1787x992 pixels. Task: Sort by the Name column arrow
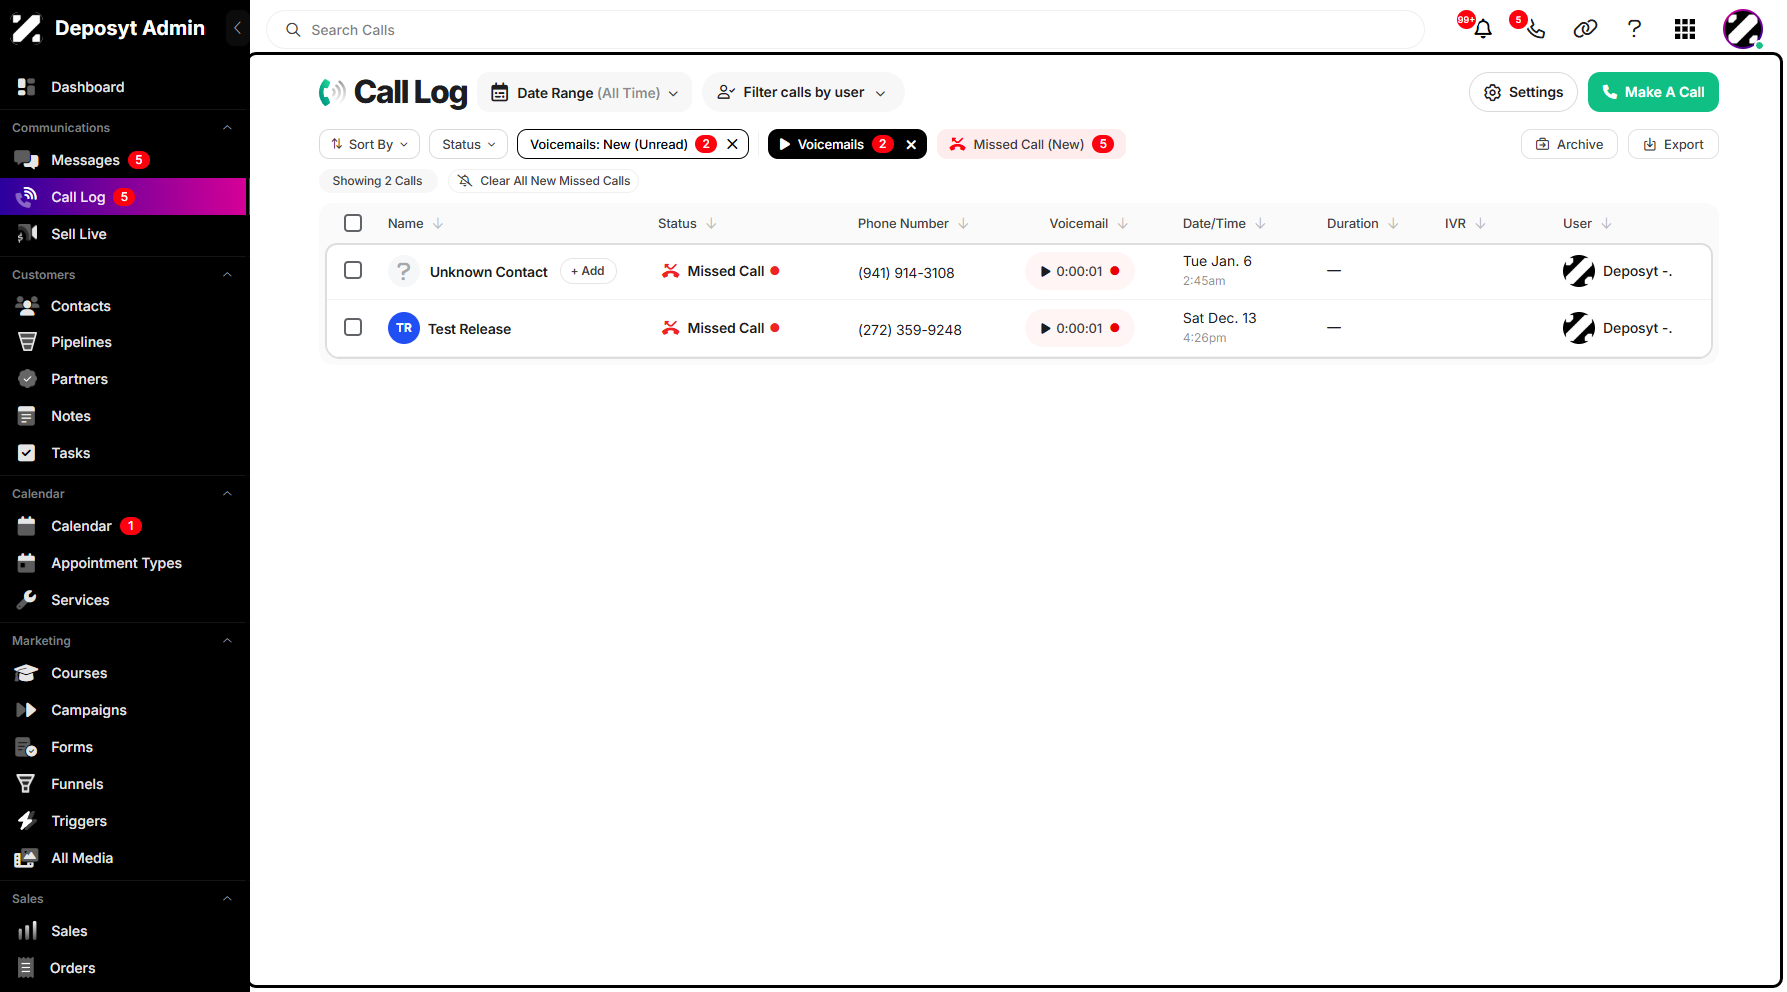pyautogui.click(x=438, y=223)
